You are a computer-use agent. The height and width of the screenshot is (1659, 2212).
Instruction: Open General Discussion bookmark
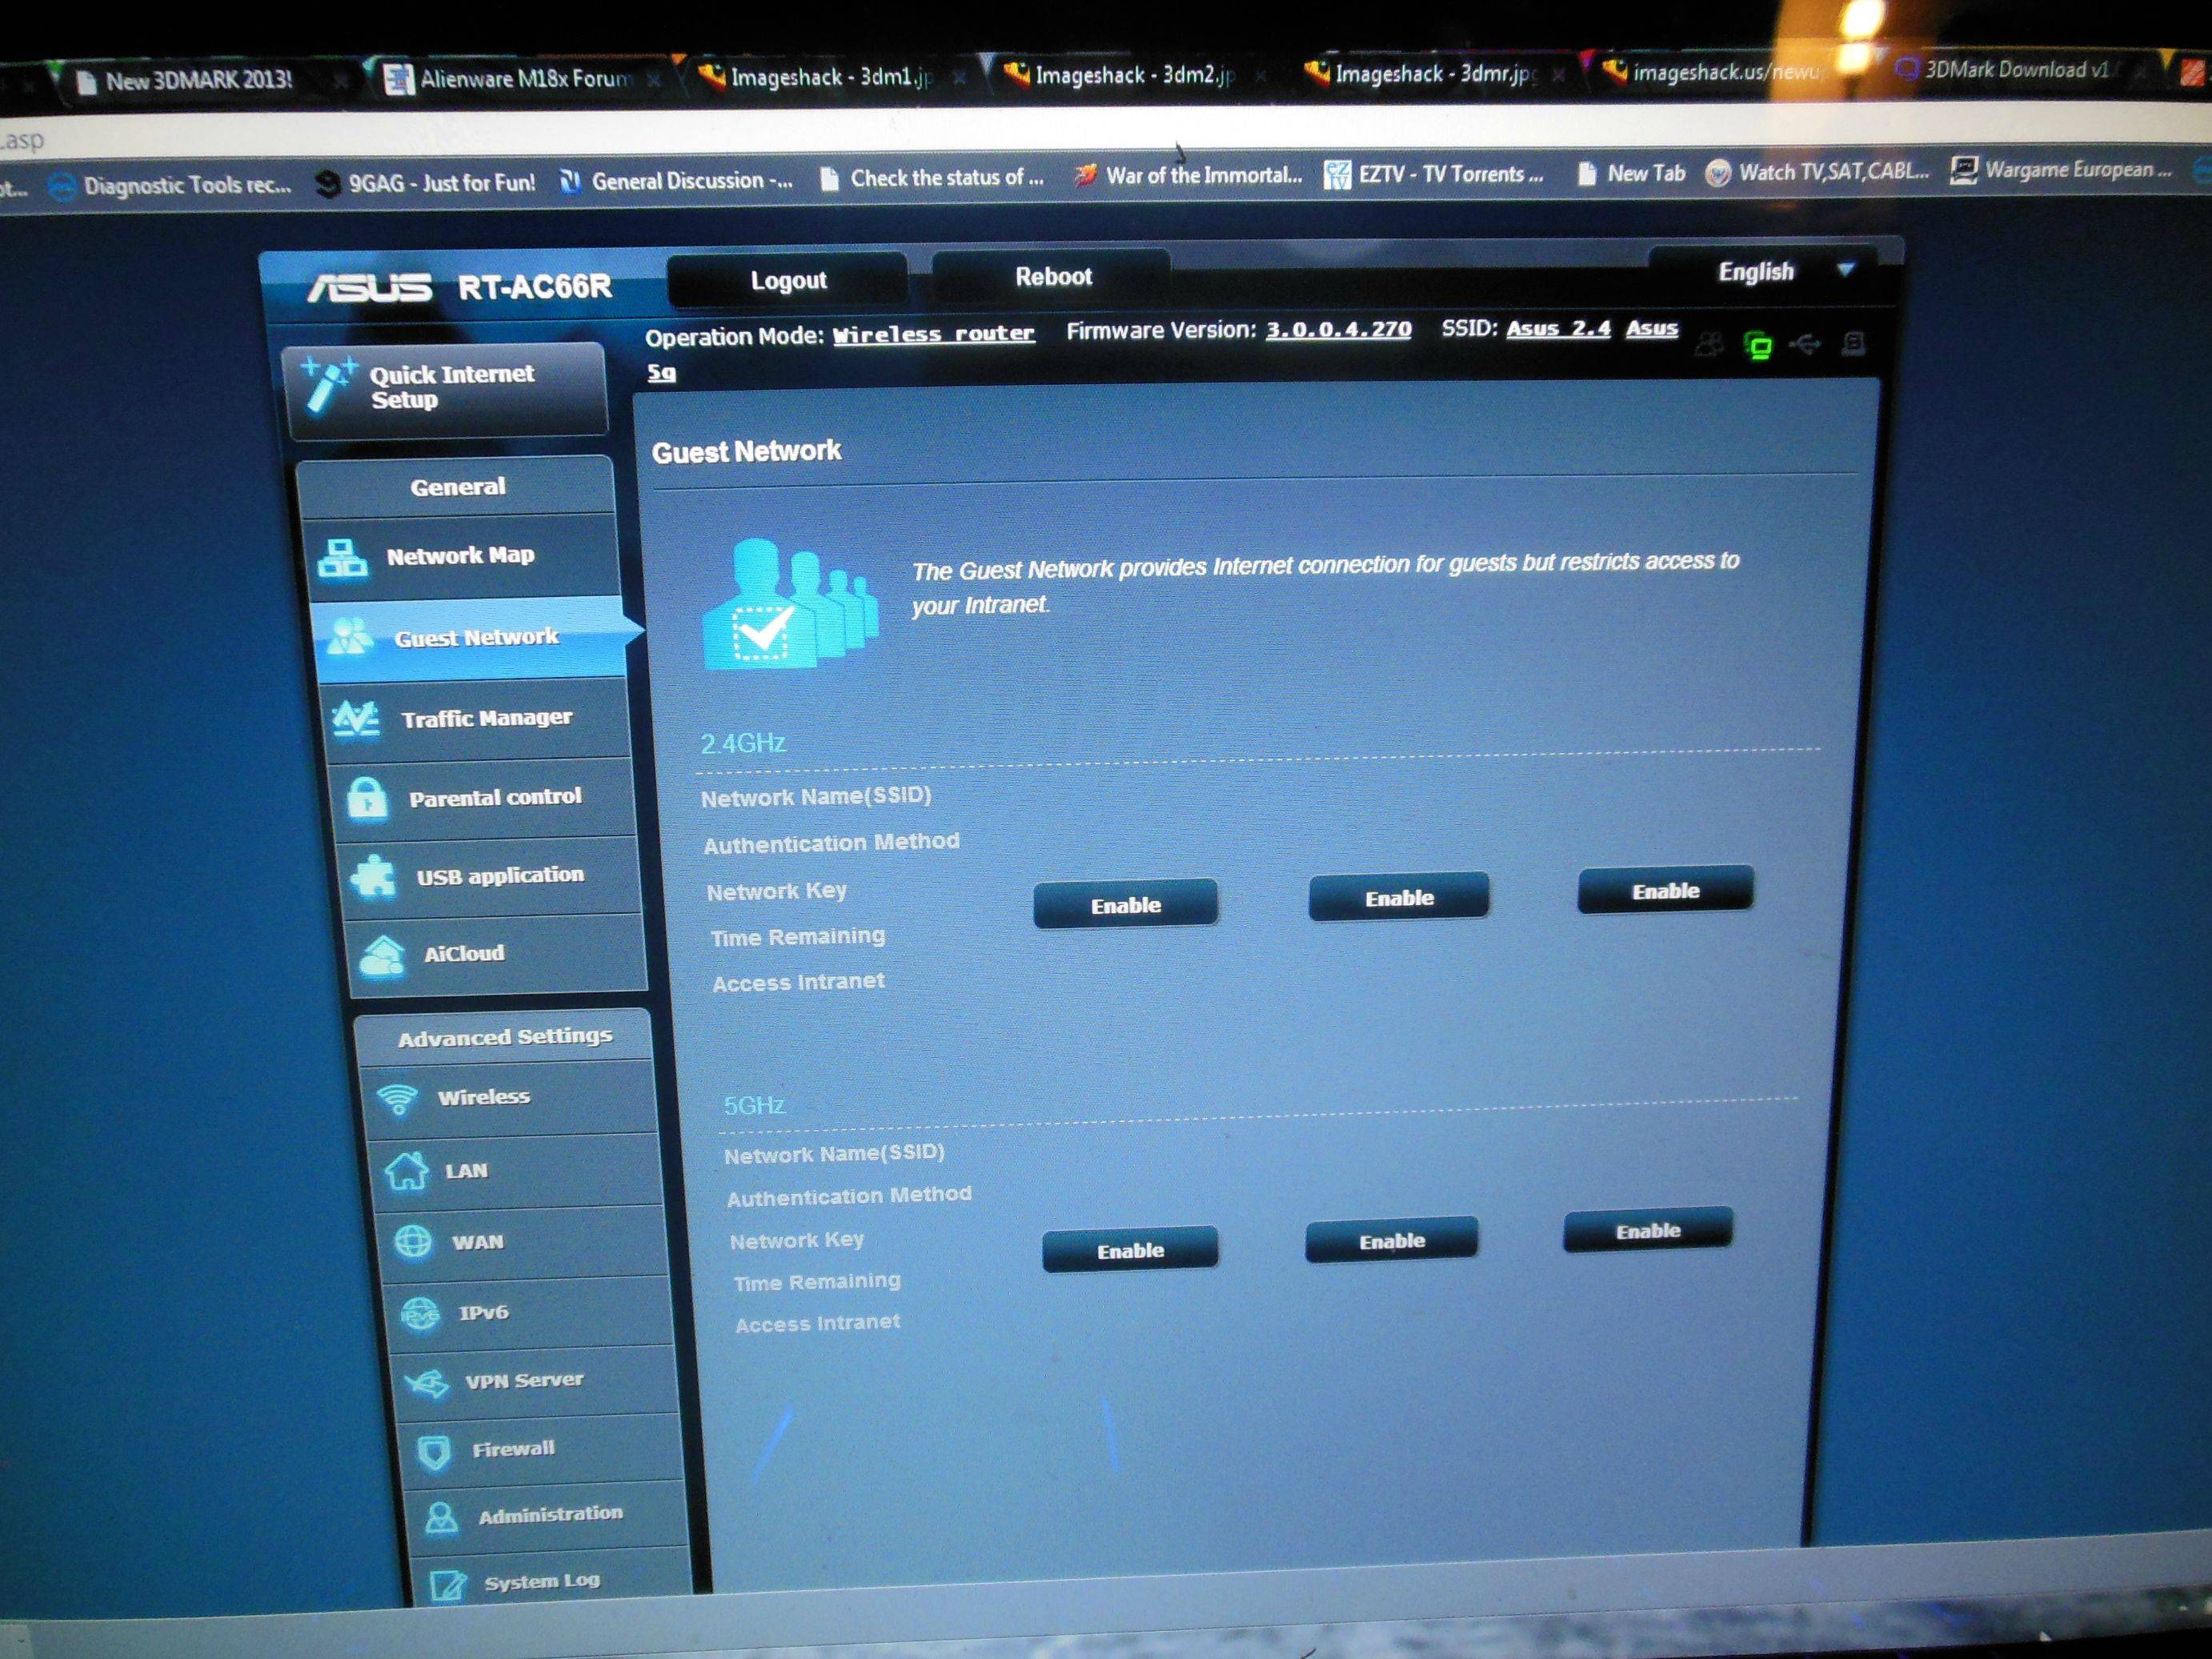pos(676,181)
